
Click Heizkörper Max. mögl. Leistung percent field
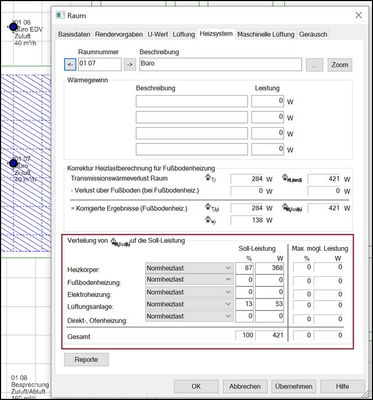(x=303, y=267)
